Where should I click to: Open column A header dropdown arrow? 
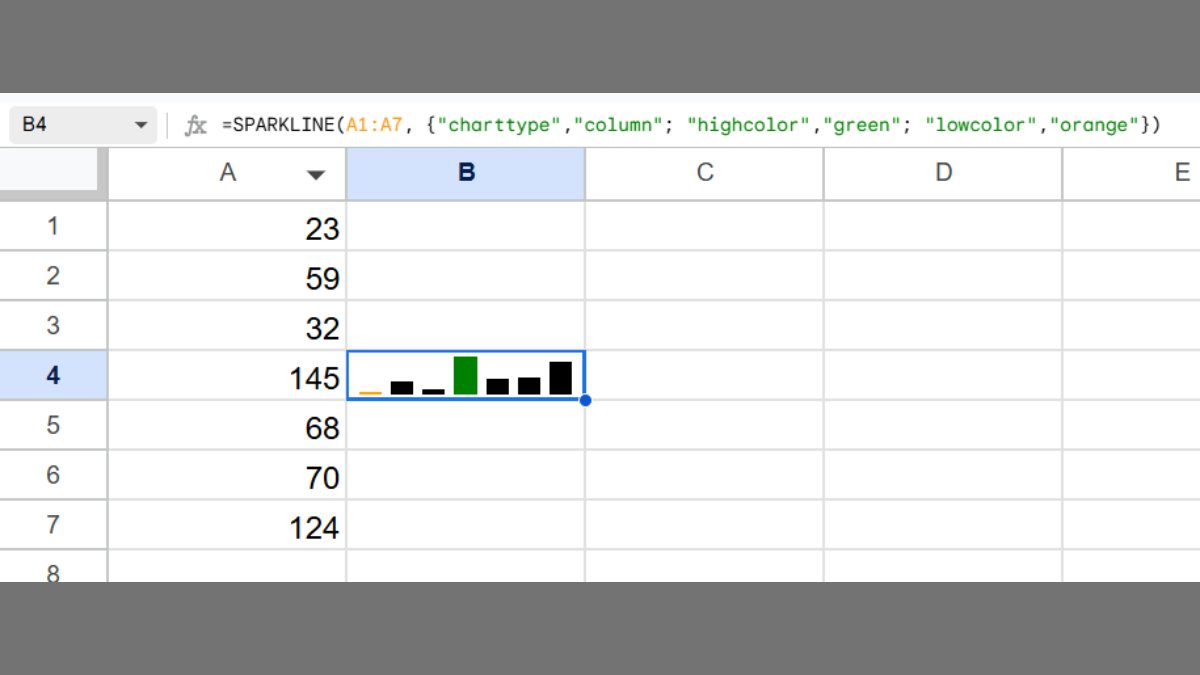tap(316, 174)
